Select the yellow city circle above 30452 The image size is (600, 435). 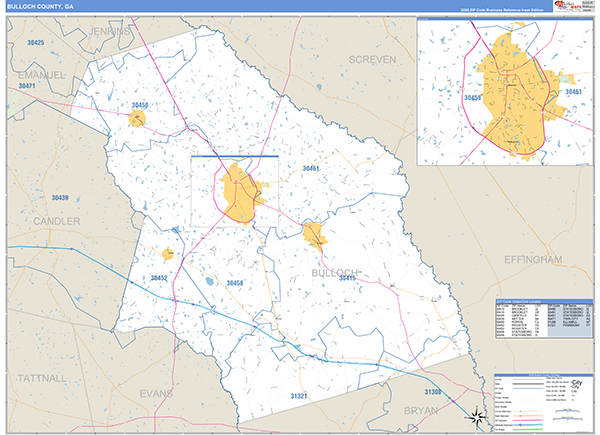pyautogui.click(x=168, y=254)
